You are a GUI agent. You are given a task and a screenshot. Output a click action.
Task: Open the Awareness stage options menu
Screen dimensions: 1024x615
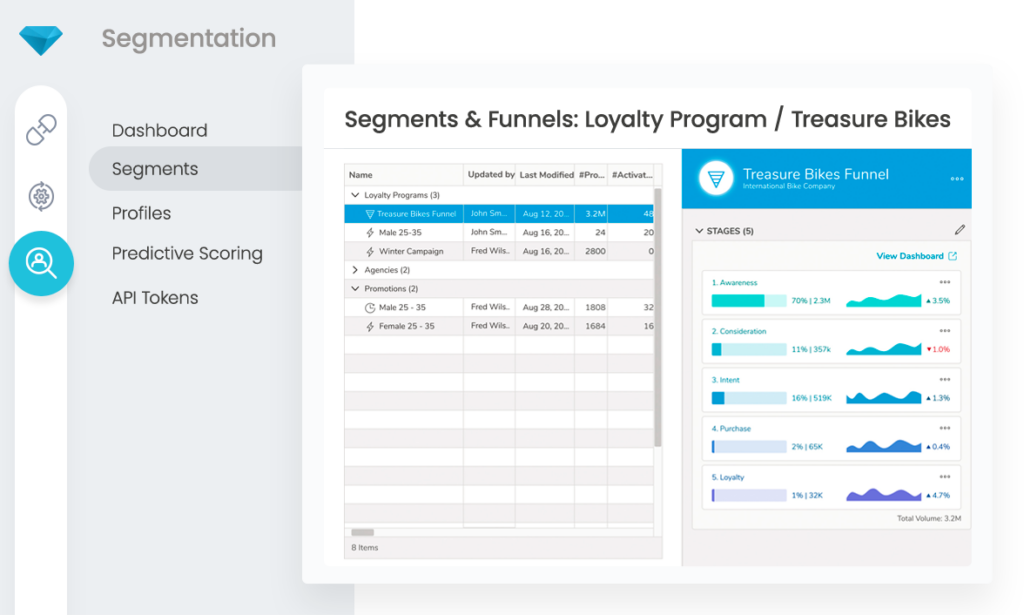point(944,283)
